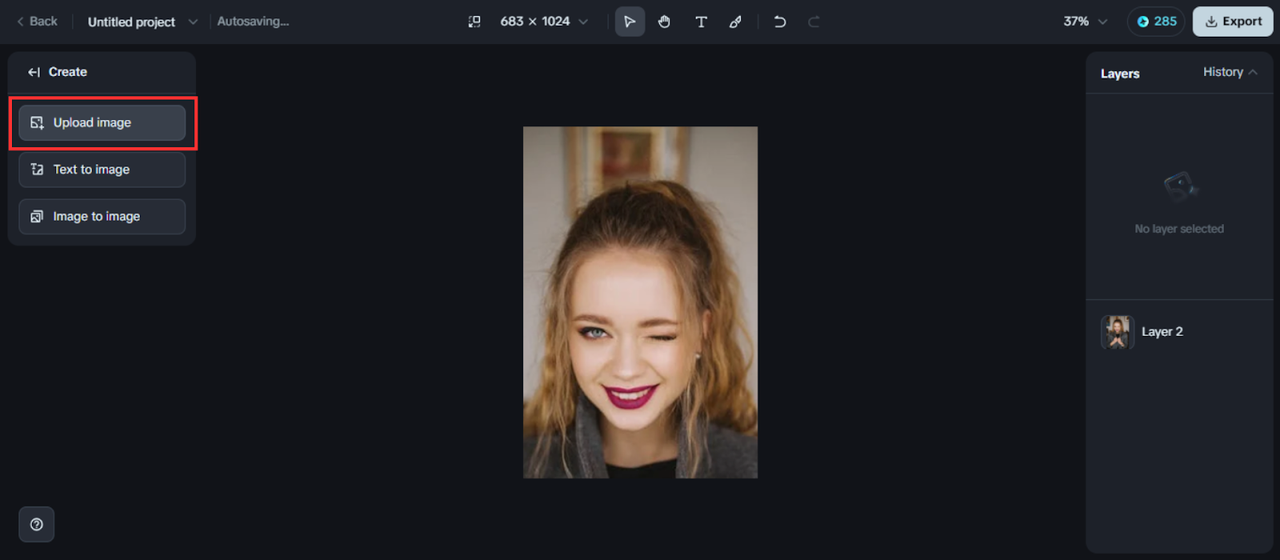The image size is (1280, 560).
Task: Click the portrait image on canvas
Action: 640,302
